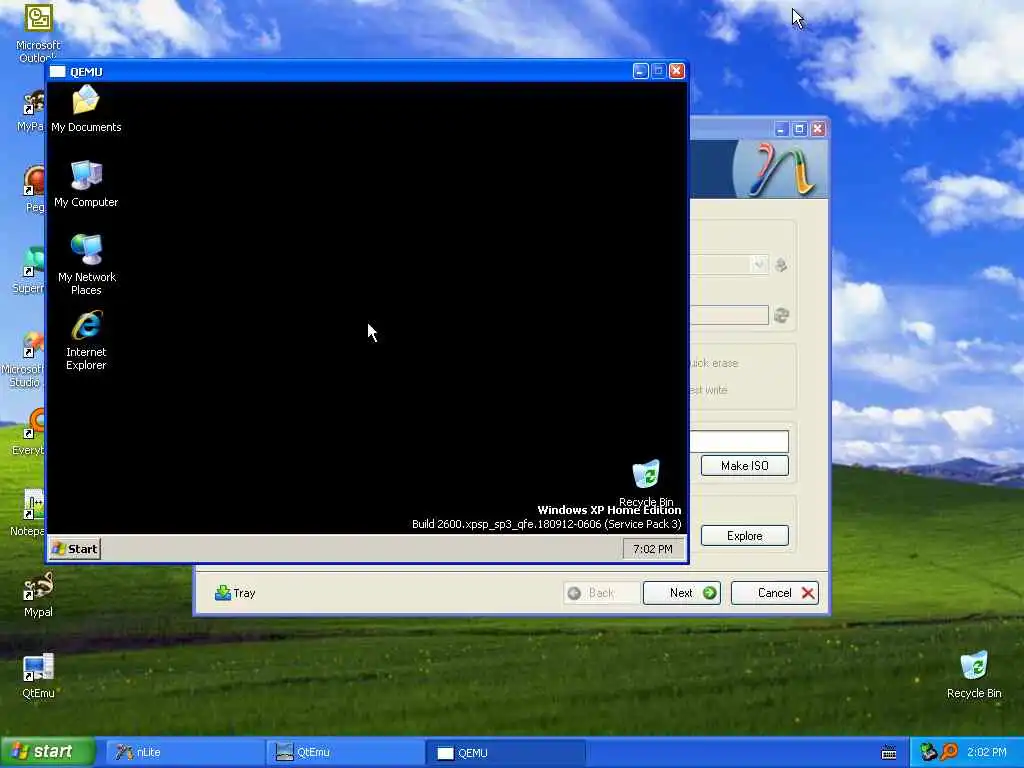Screen dimensions: 1024x768
Task: Maximize the nLite window
Action: coord(799,129)
